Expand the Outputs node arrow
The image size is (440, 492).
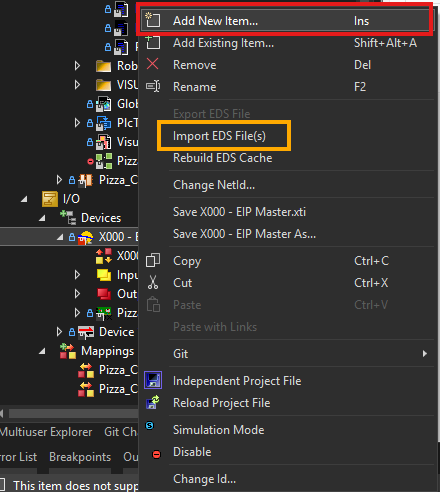click(x=77, y=294)
